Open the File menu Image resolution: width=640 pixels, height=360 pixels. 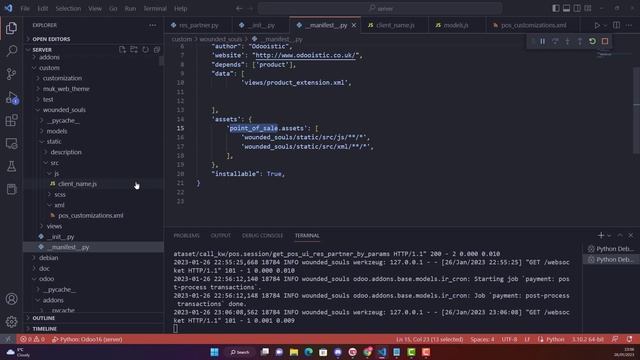tap(25, 8)
